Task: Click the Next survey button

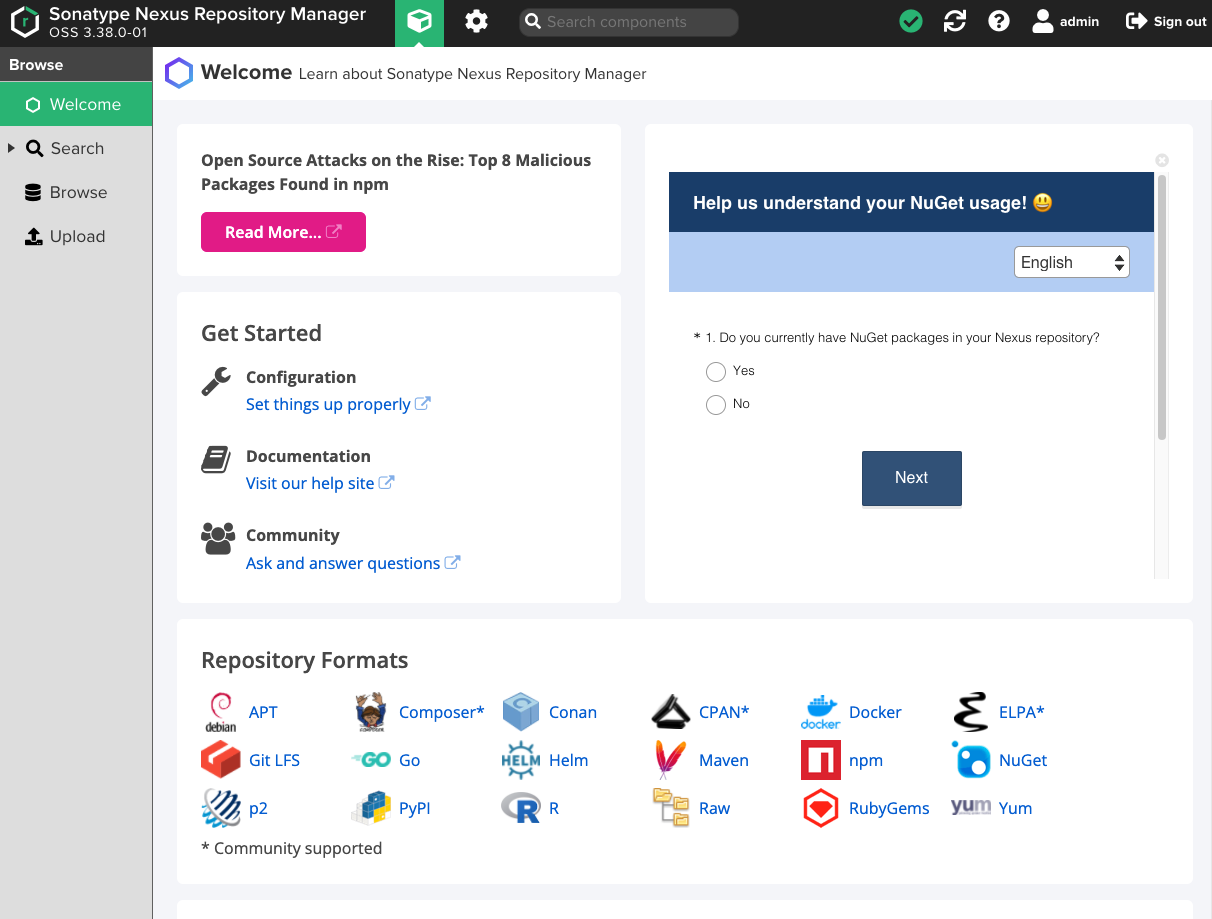Action: click(x=912, y=478)
